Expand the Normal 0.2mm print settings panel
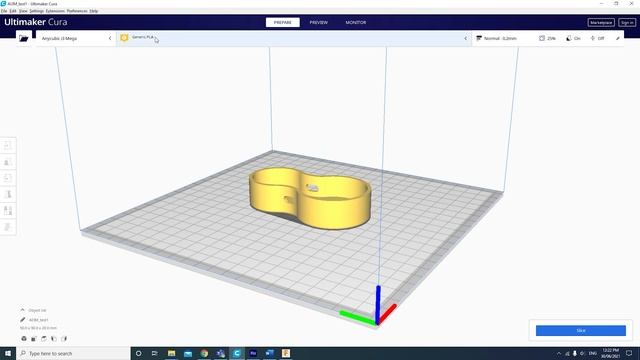 tap(548, 38)
